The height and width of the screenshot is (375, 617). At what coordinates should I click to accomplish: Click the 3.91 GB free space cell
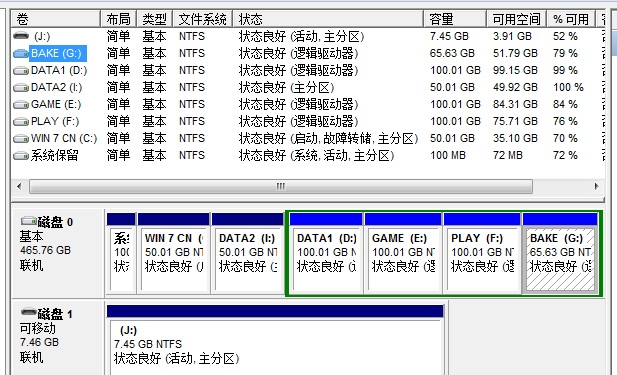pyautogui.click(x=512, y=36)
